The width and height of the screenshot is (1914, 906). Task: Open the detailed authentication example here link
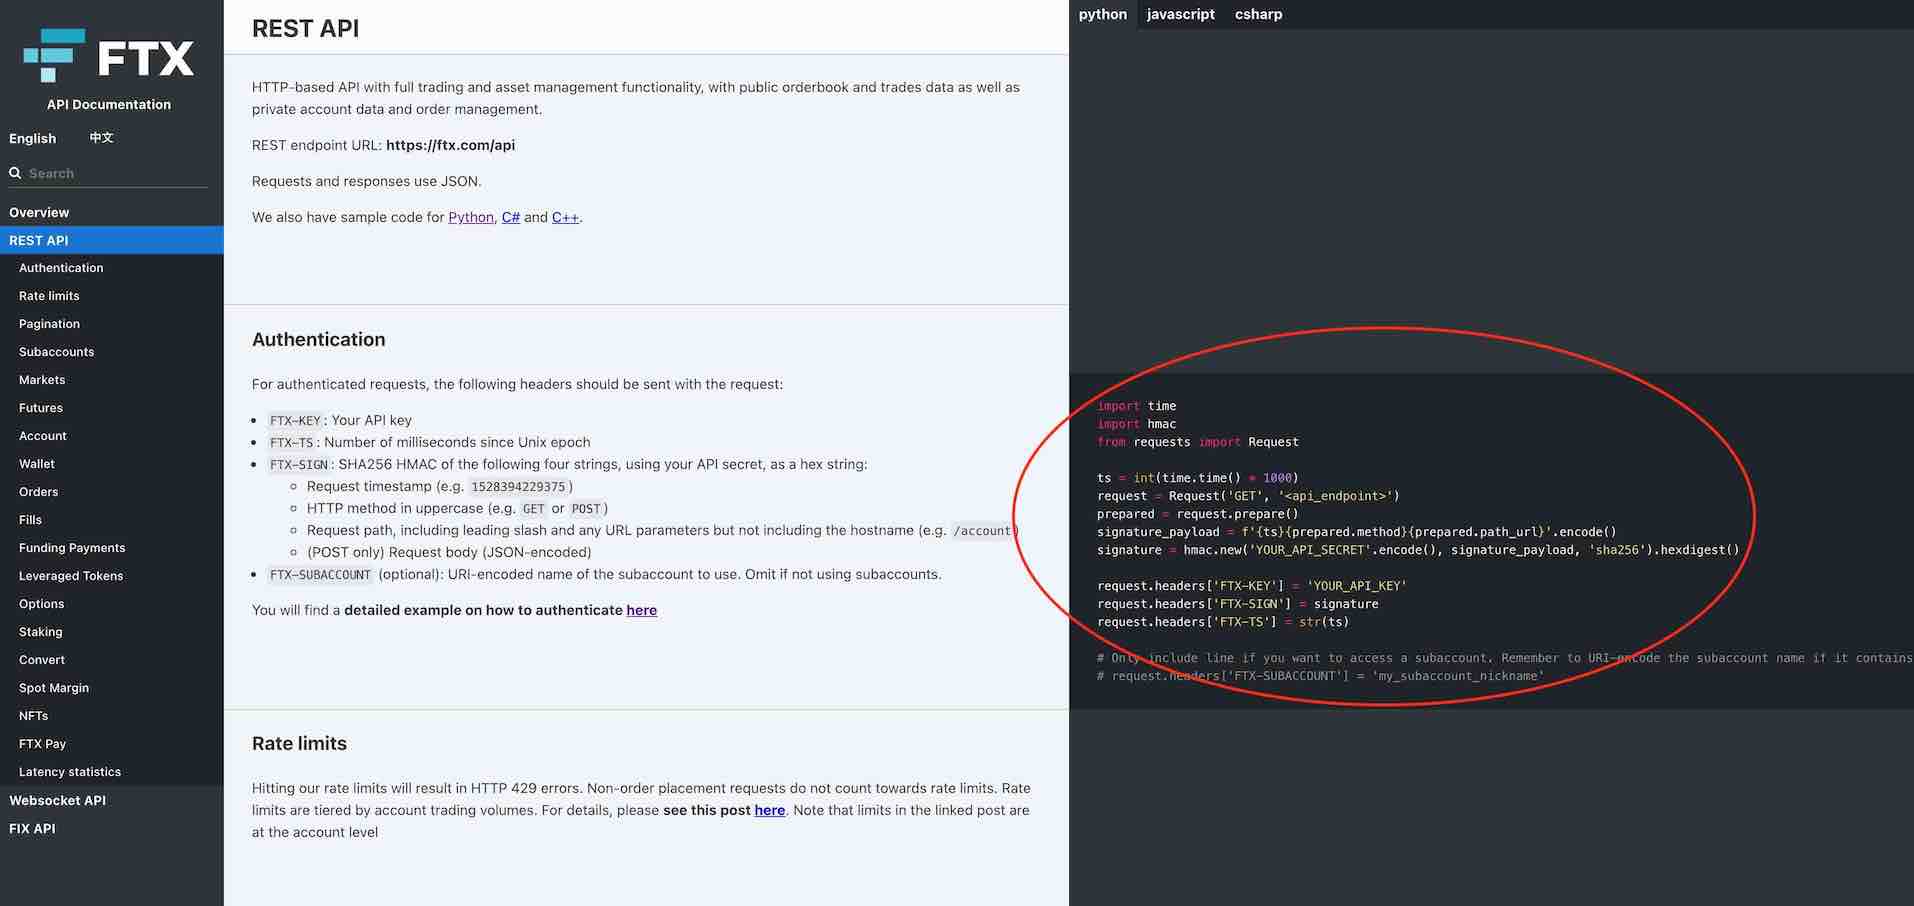point(641,610)
